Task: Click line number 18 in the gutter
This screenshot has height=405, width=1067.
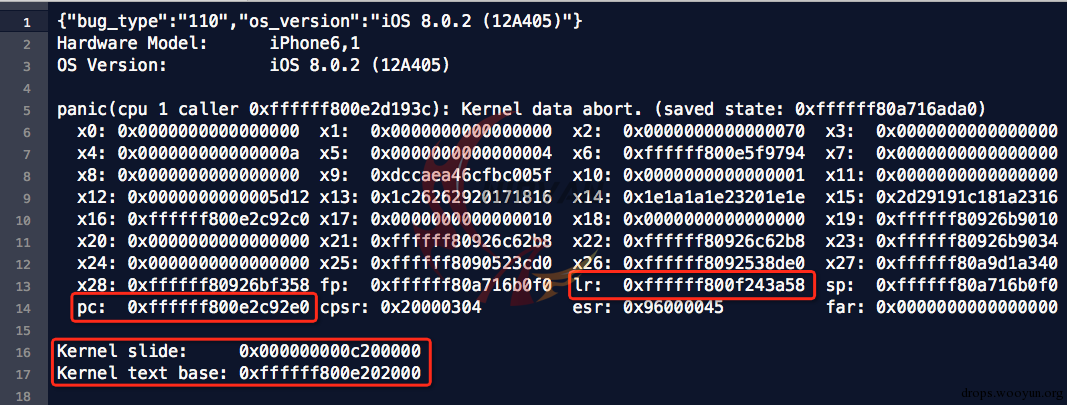Action: tap(22, 396)
